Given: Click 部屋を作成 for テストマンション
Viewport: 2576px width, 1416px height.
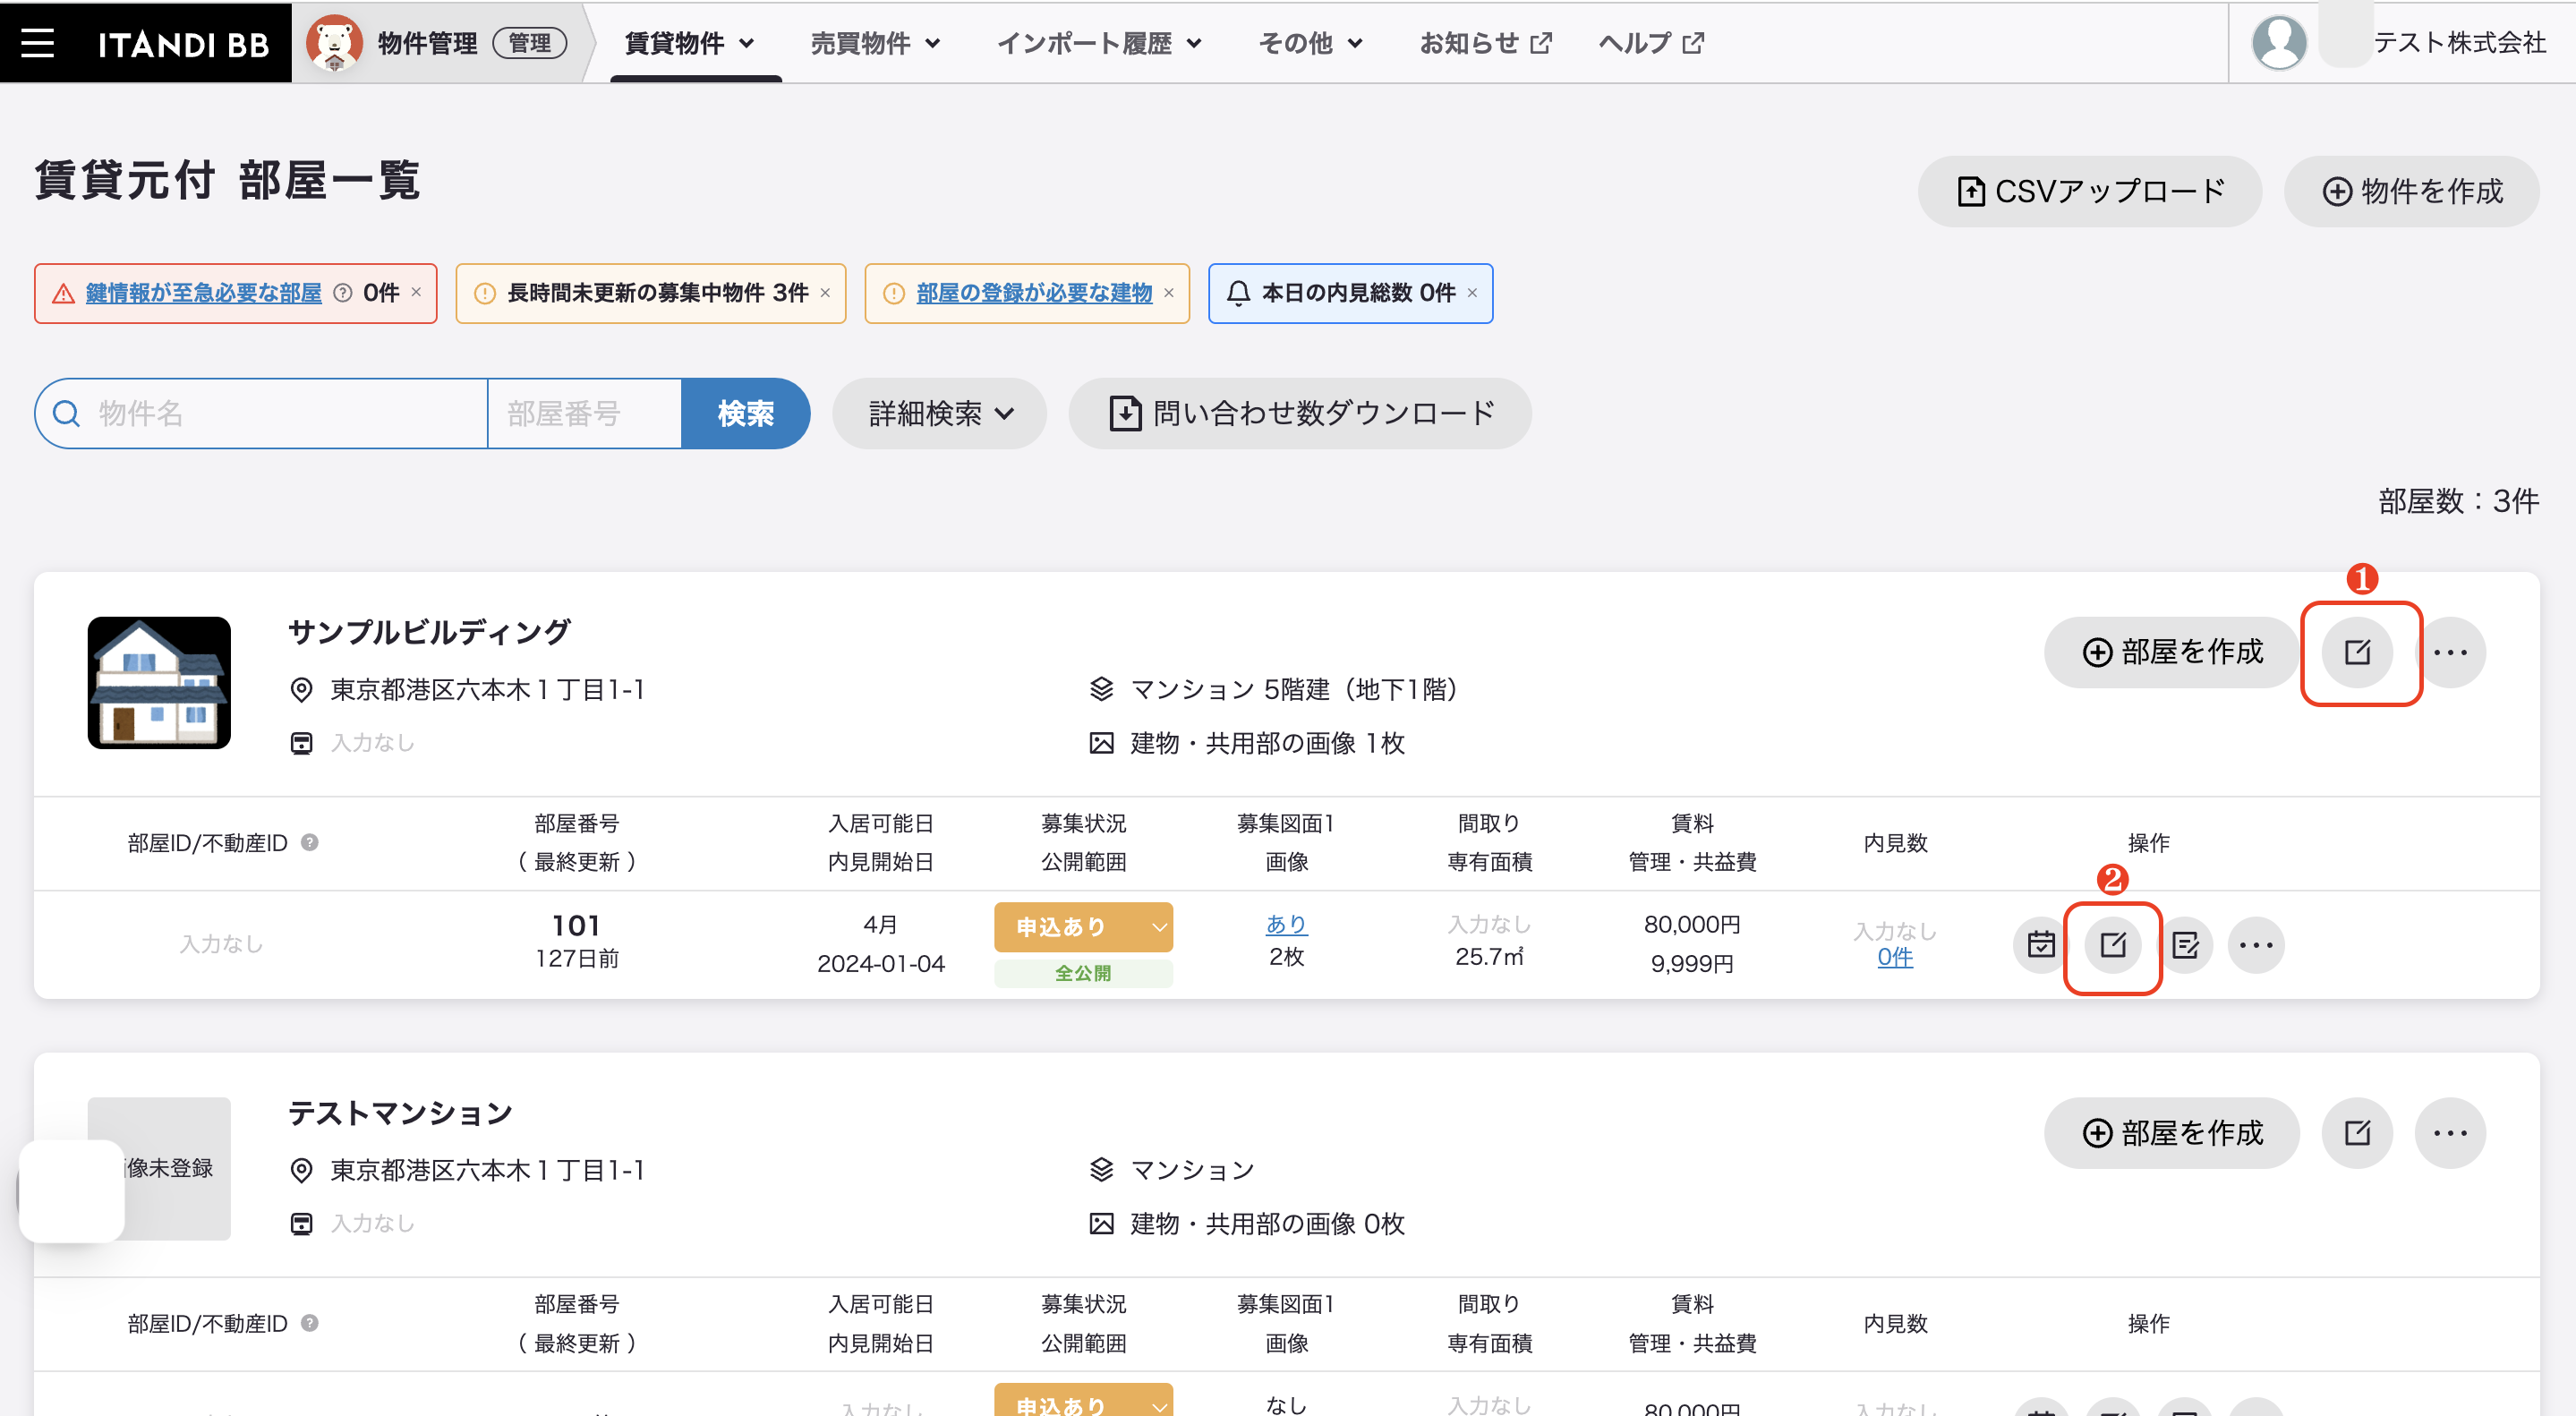Looking at the screenshot, I should coord(2171,1133).
